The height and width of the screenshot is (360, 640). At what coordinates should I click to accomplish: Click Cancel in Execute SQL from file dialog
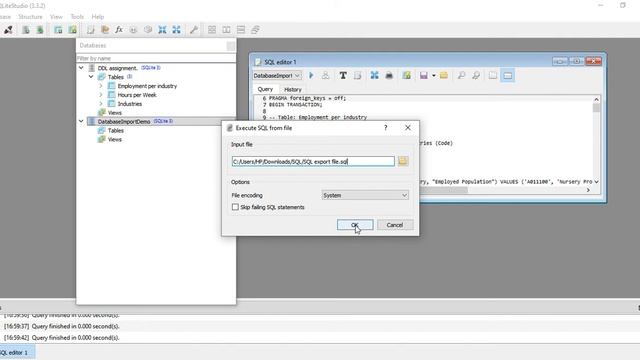coord(395,225)
